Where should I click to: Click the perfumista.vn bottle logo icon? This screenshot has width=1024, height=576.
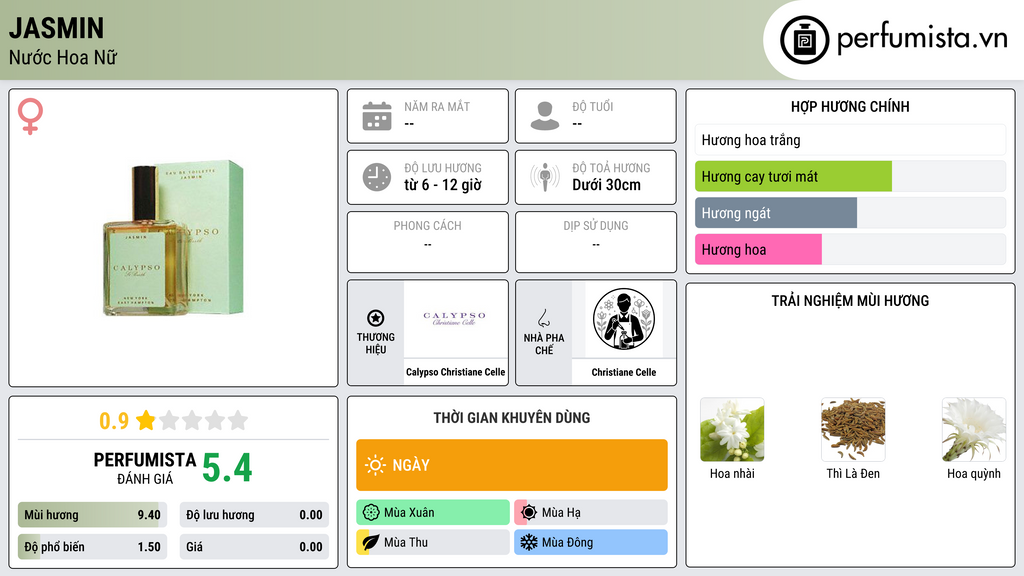[x=805, y=40]
